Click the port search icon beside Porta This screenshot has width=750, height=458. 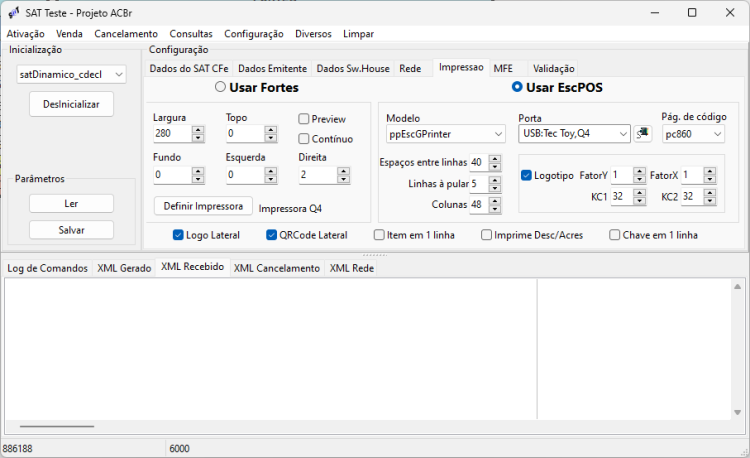(643, 133)
